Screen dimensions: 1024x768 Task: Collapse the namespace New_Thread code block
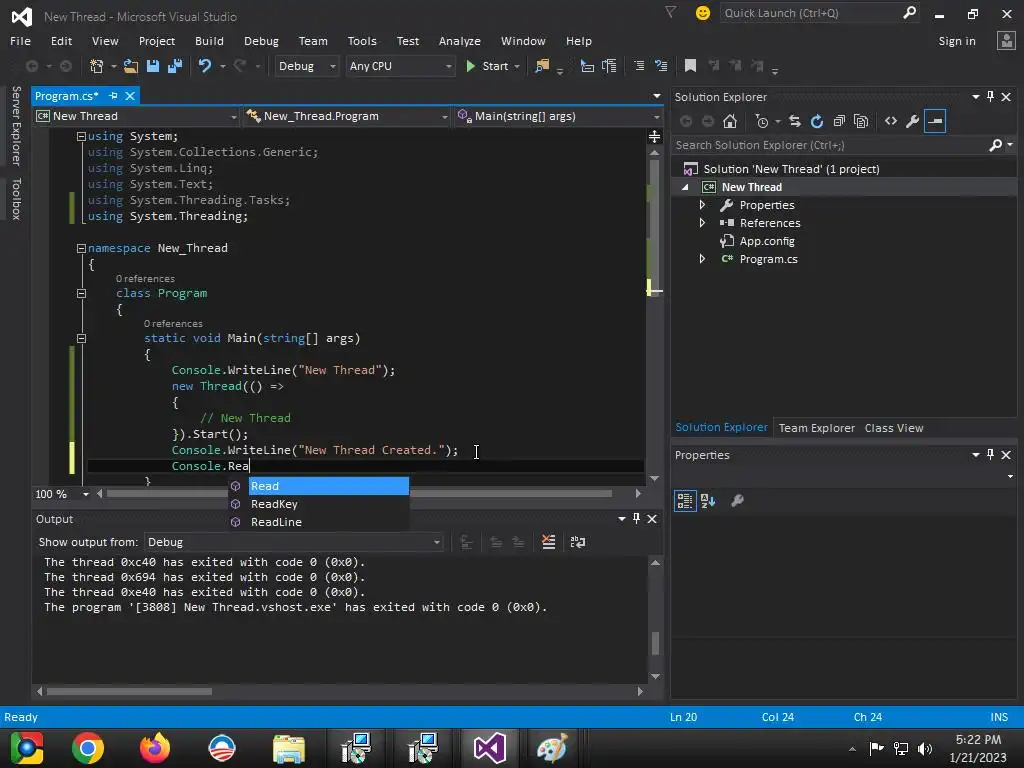click(82, 248)
